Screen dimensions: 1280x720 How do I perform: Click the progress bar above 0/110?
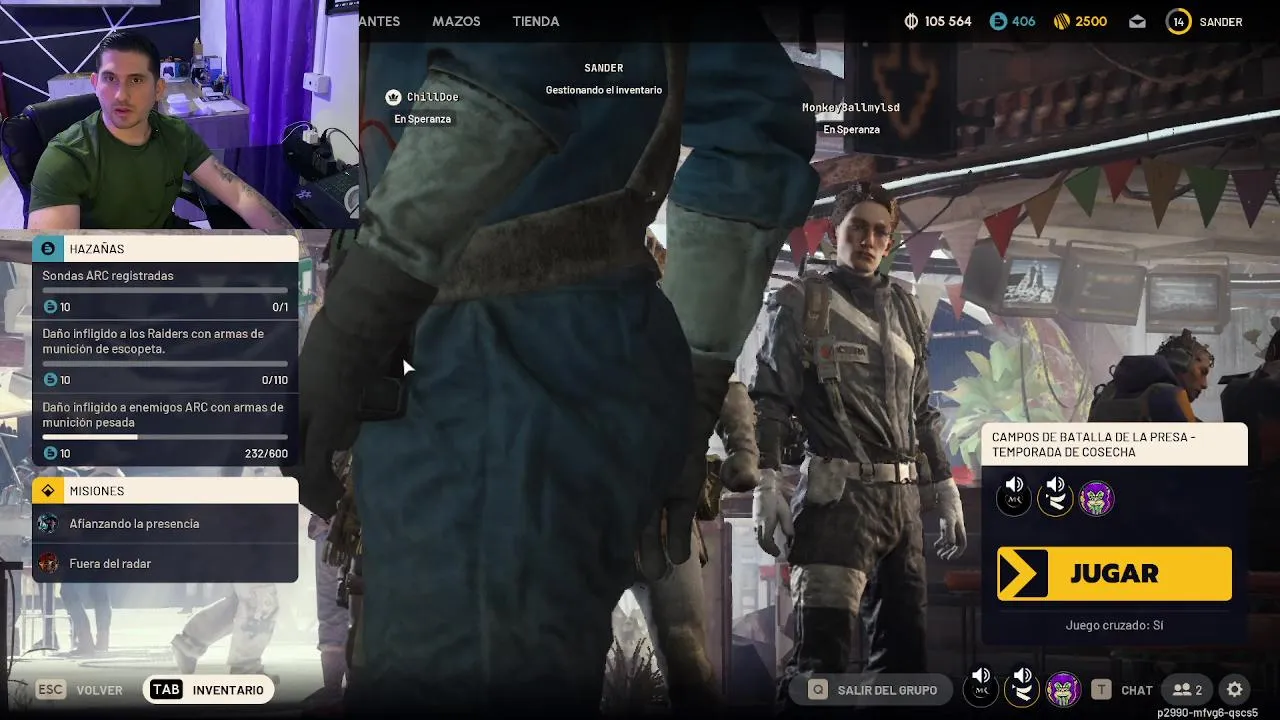[x=165, y=363]
